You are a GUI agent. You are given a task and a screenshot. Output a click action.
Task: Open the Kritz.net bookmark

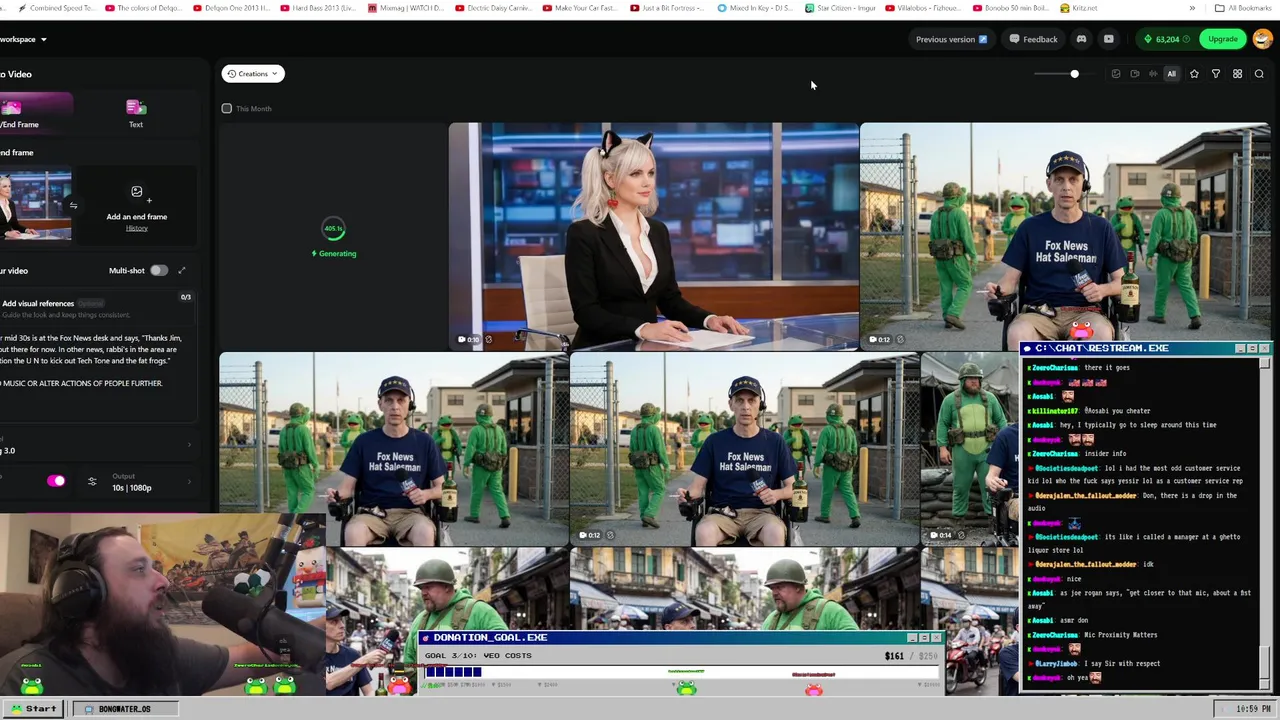pyautogui.click(x=1078, y=8)
